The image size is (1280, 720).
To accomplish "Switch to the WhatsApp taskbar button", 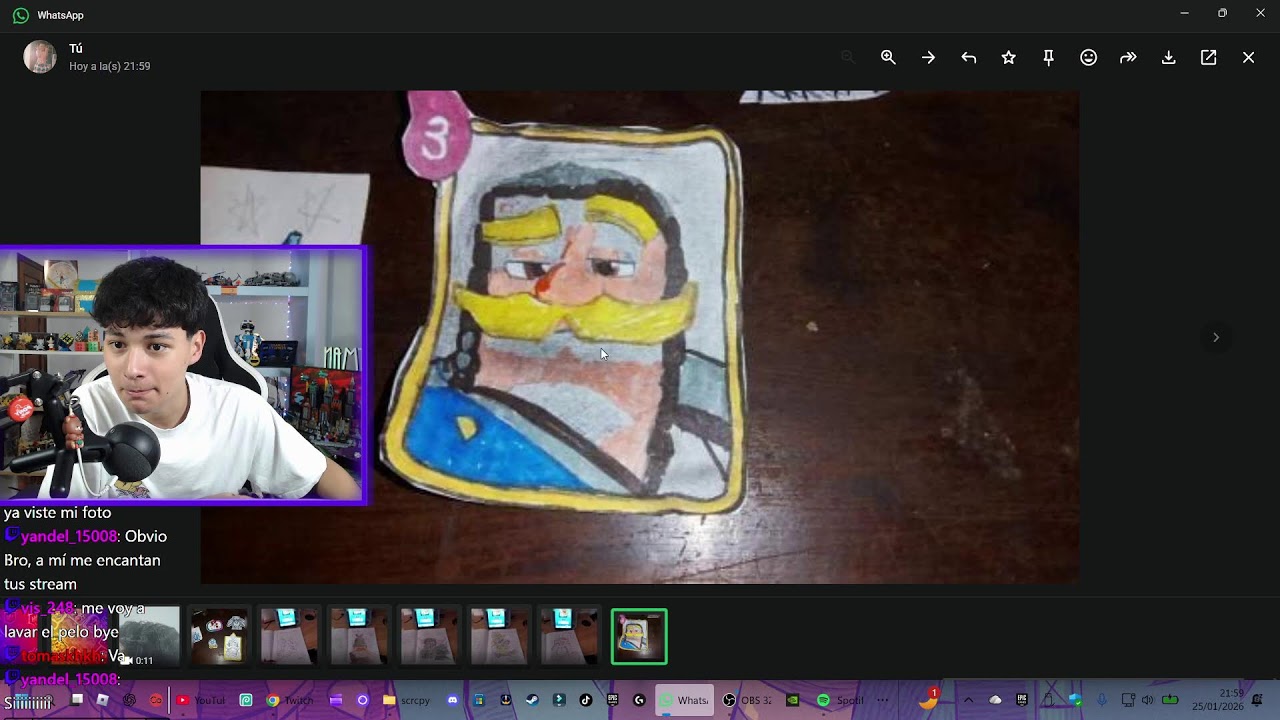I will [x=685, y=700].
